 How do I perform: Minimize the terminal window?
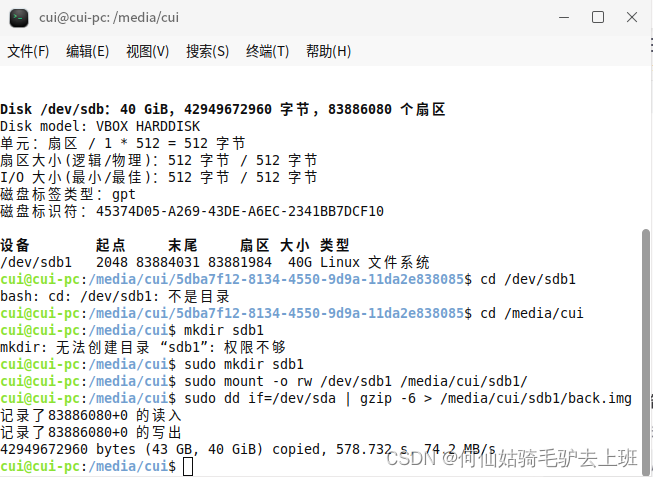pyautogui.click(x=564, y=17)
